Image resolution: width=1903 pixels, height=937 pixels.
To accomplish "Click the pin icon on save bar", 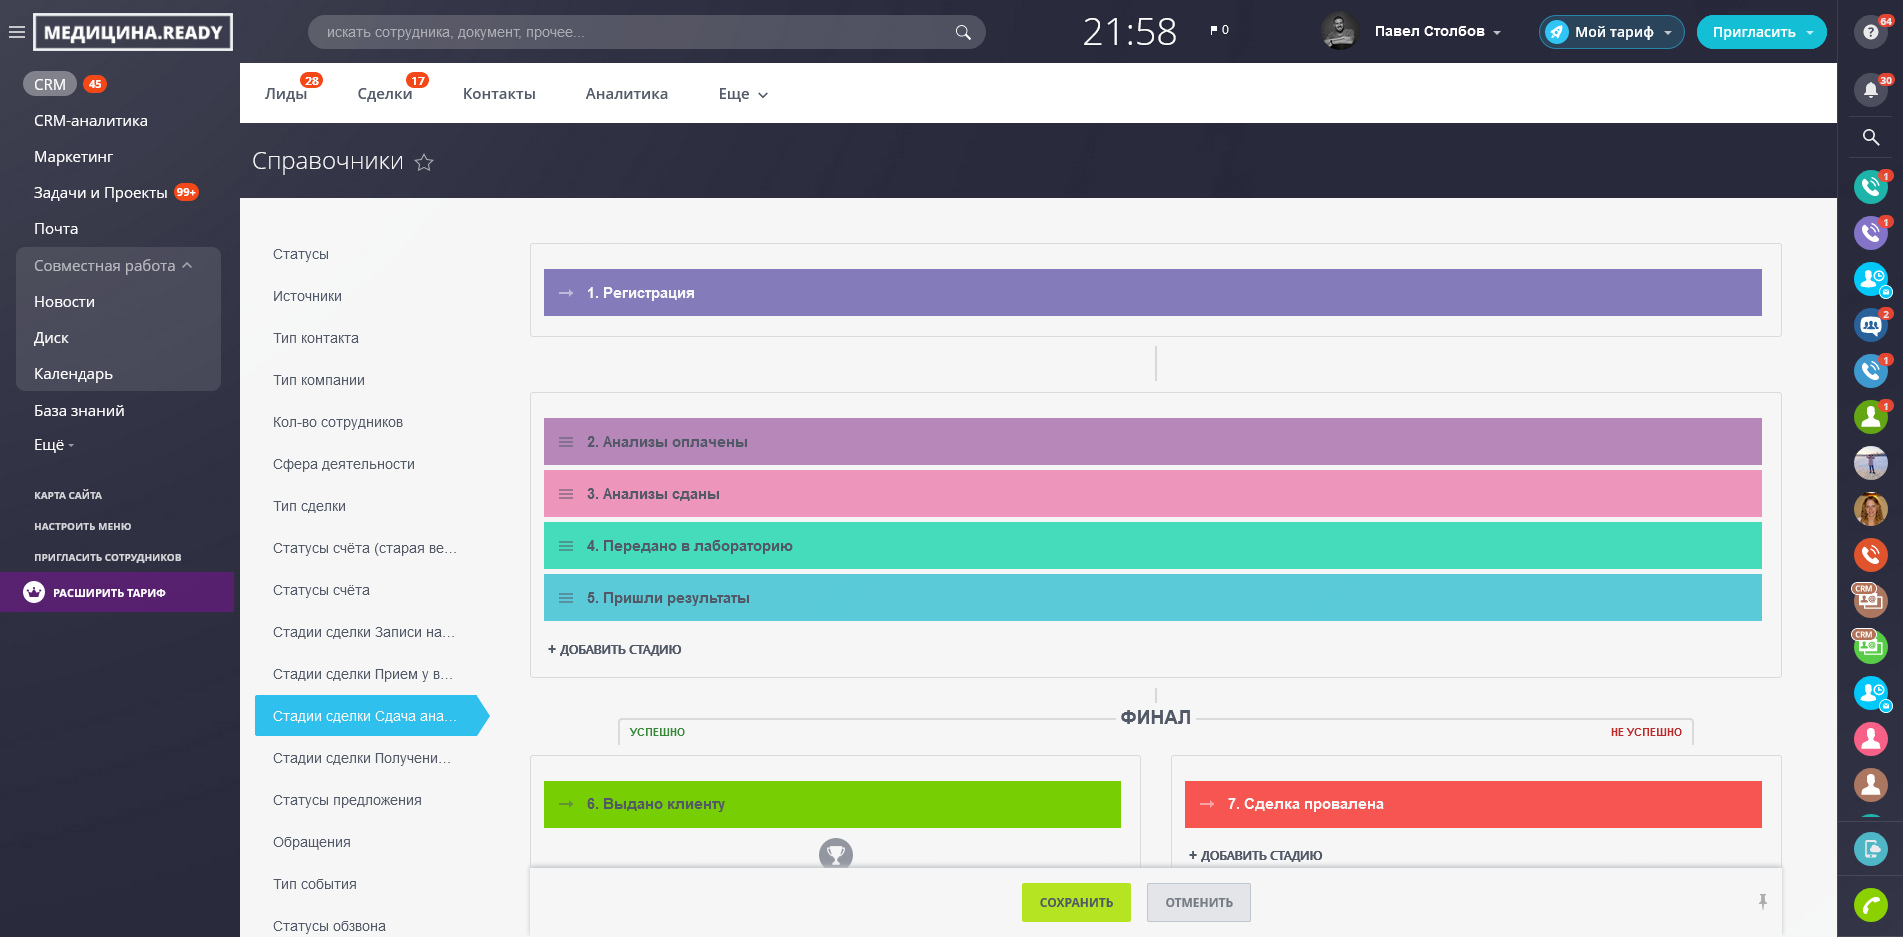I will tap(1762, 902).
